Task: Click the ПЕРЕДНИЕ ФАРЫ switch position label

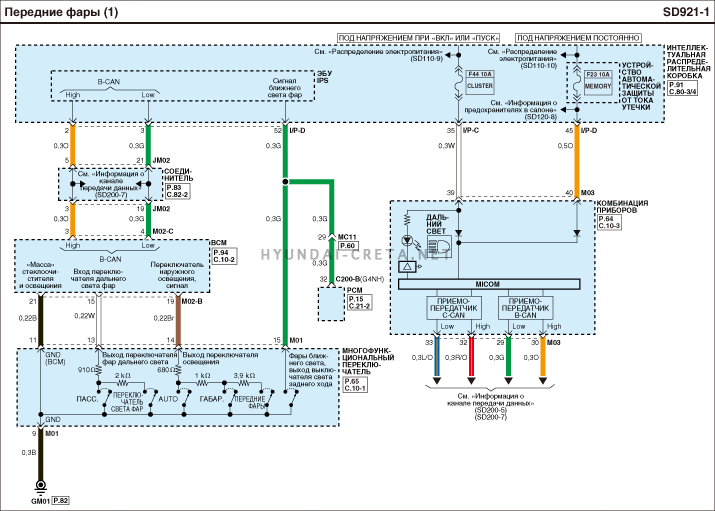Action: (249, 402)
